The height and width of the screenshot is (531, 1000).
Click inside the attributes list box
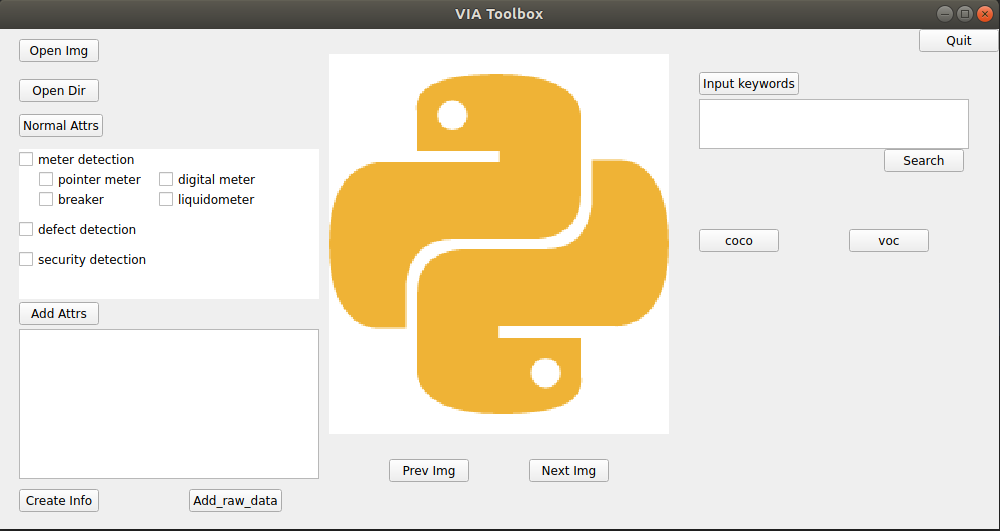click(x=169, y=404)
